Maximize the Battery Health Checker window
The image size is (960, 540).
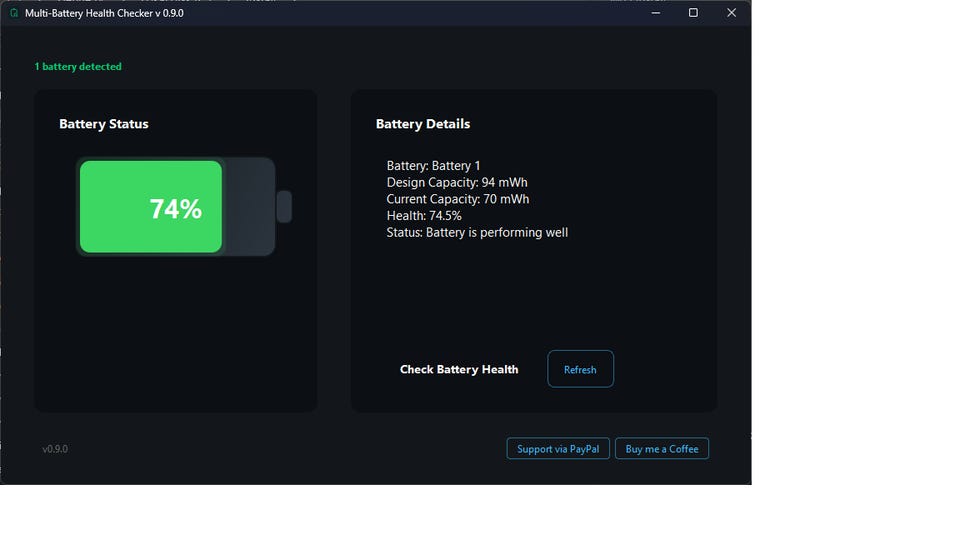[693, 13]
